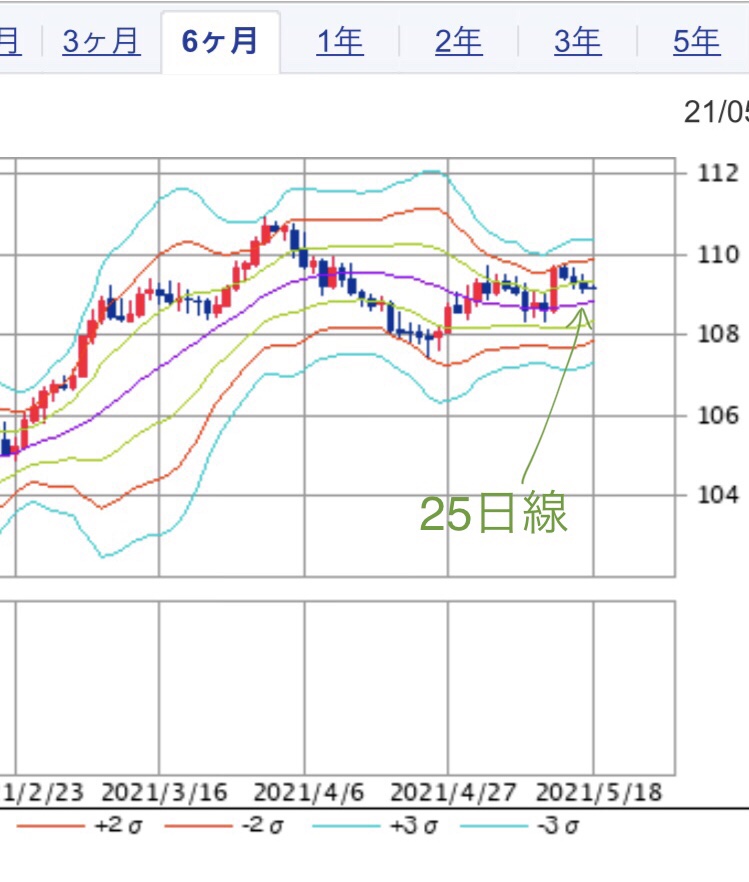
Task: Click the orange -2σ legend line sample
Action: pos(198,826)
